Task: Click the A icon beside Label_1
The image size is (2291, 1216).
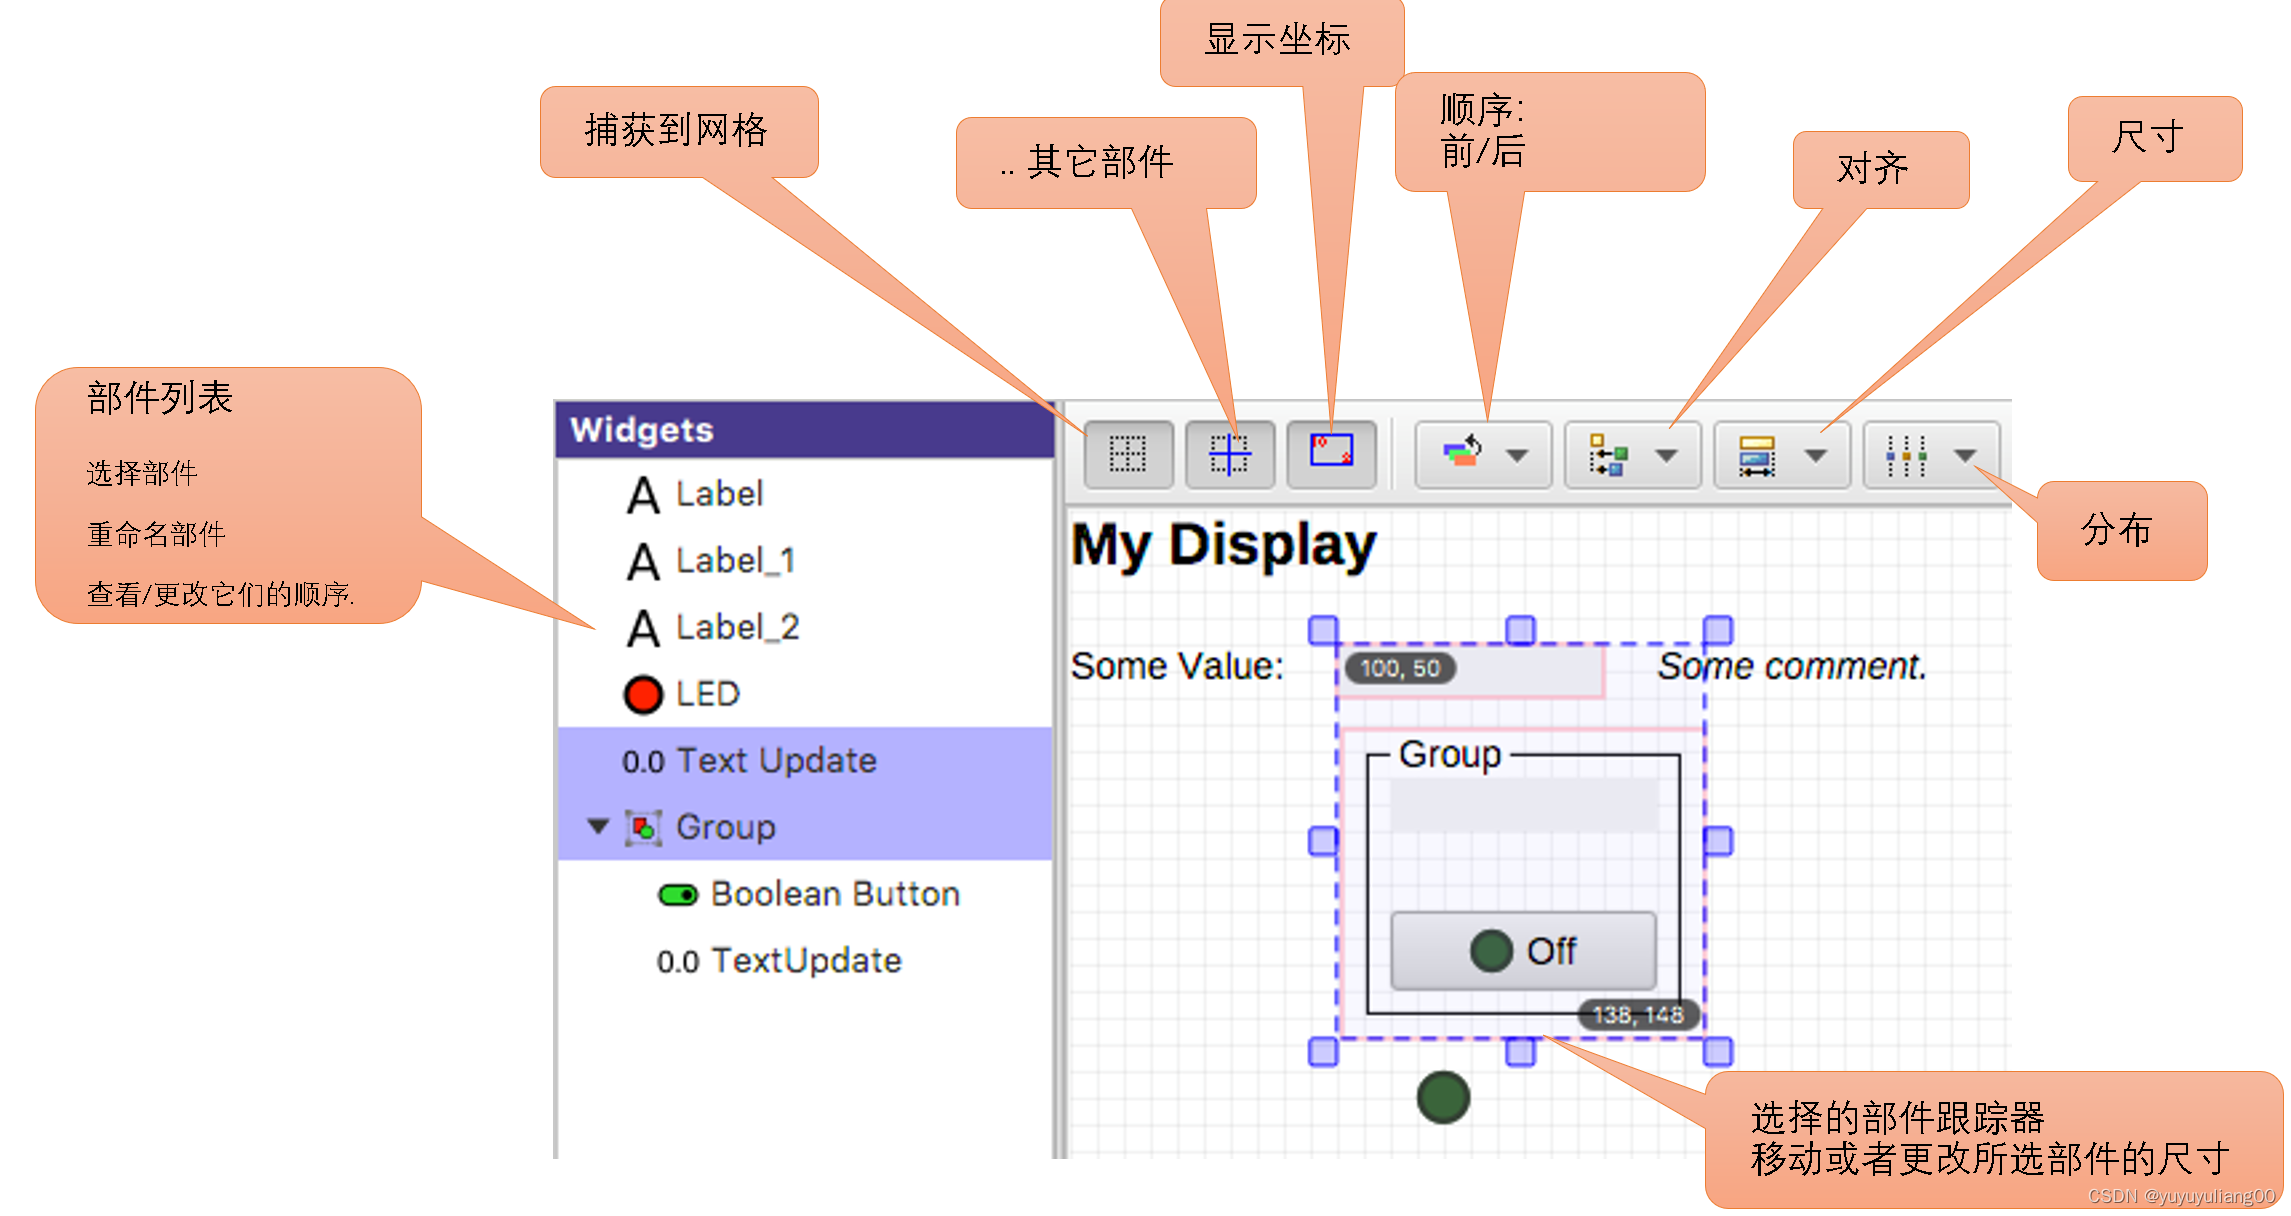Action: pyautogui.click(x=643, y=562)
